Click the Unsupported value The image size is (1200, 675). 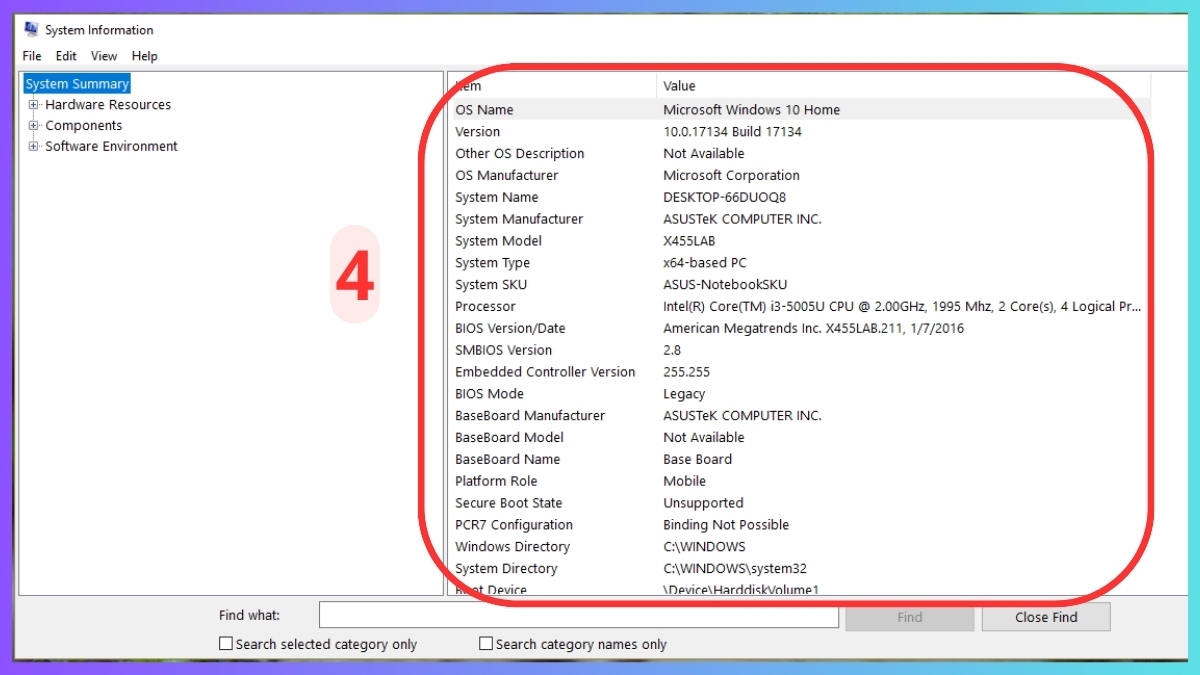pos(704,504)
